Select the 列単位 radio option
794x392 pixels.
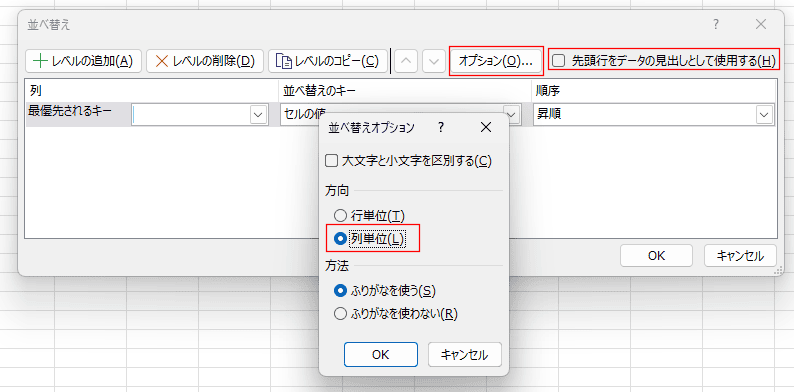(x=341, y=239)
